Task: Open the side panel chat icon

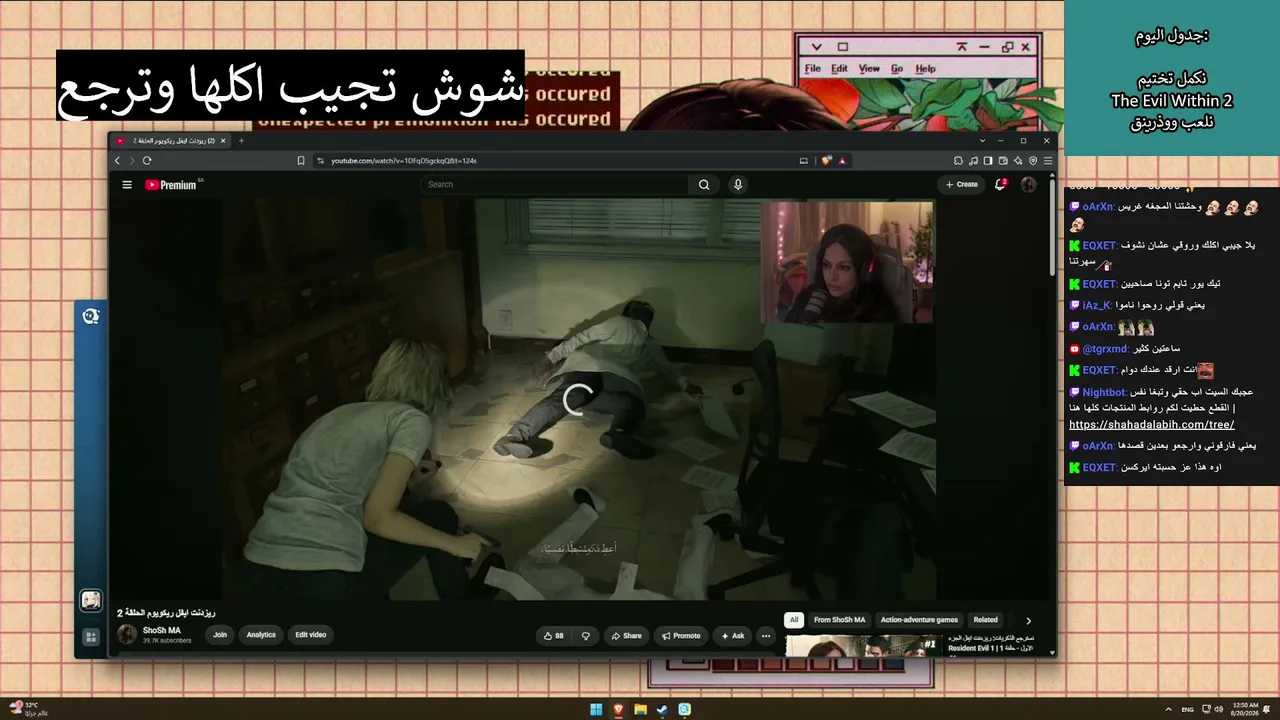Action: pos(91,316)
